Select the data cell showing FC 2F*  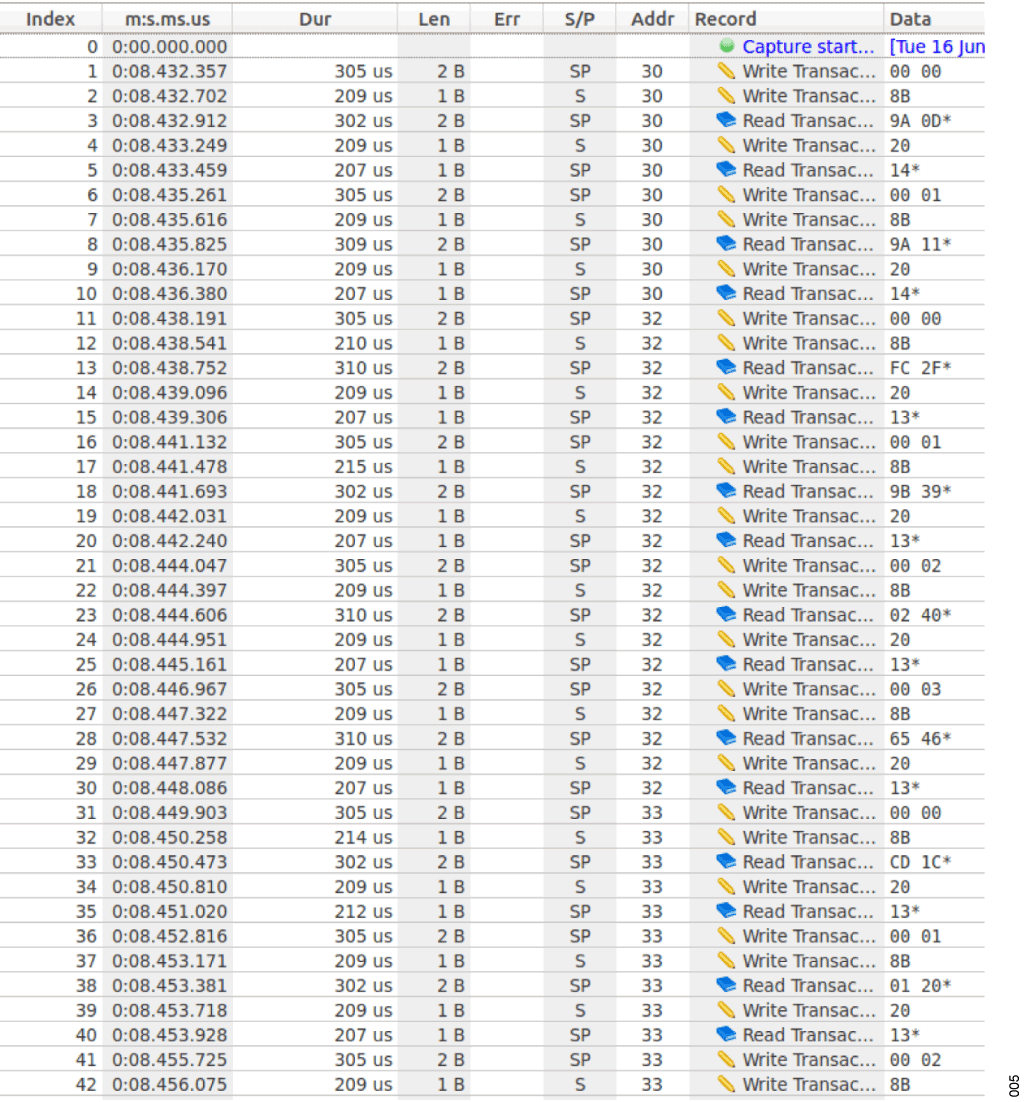(920, 368)
